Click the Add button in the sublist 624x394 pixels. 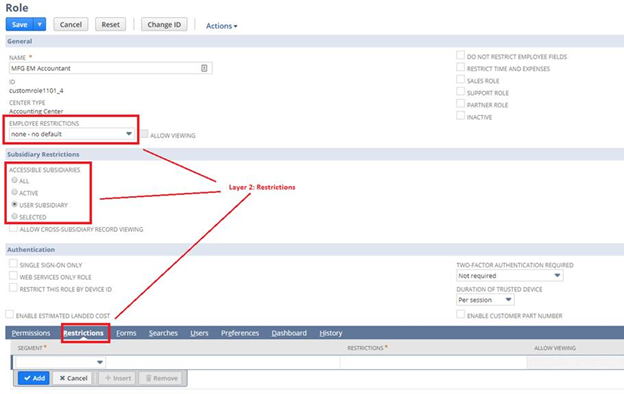coord(34,378)
